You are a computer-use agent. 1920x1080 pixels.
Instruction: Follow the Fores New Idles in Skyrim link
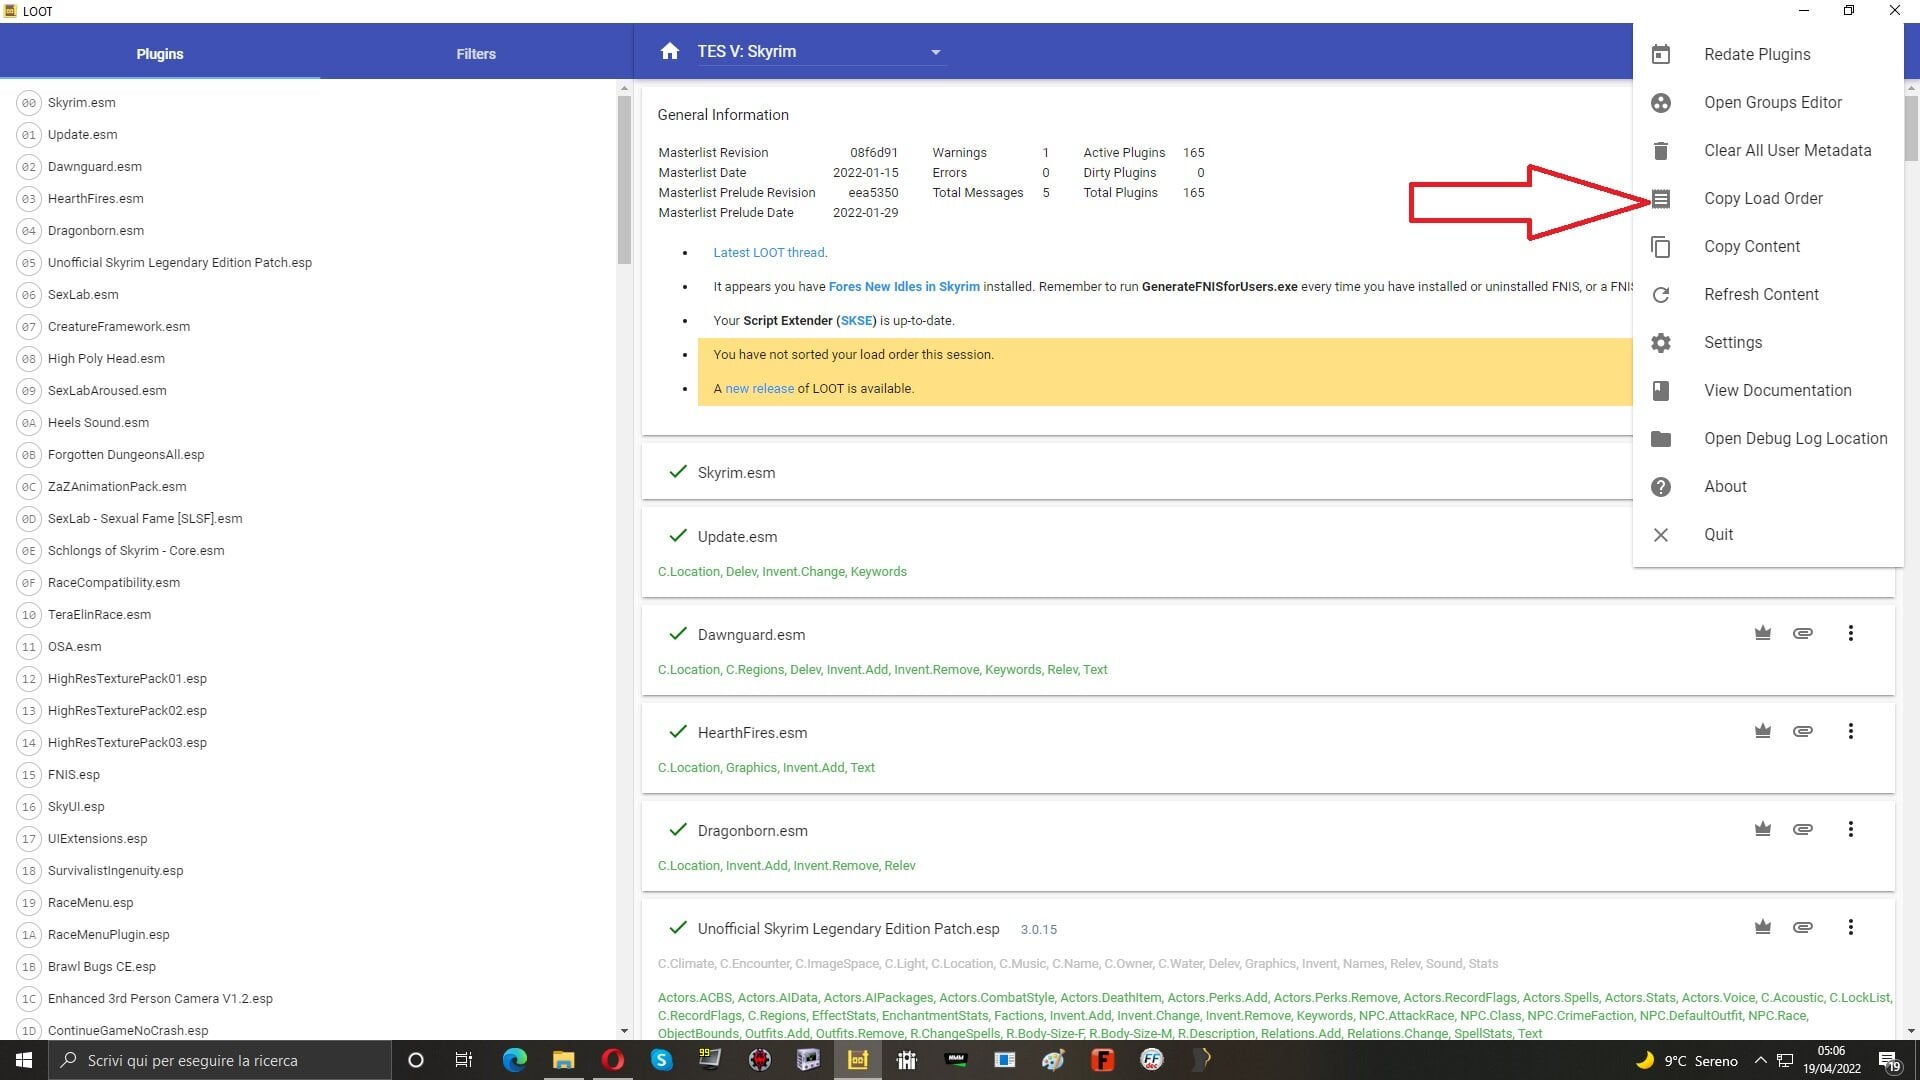pos(904,287)
